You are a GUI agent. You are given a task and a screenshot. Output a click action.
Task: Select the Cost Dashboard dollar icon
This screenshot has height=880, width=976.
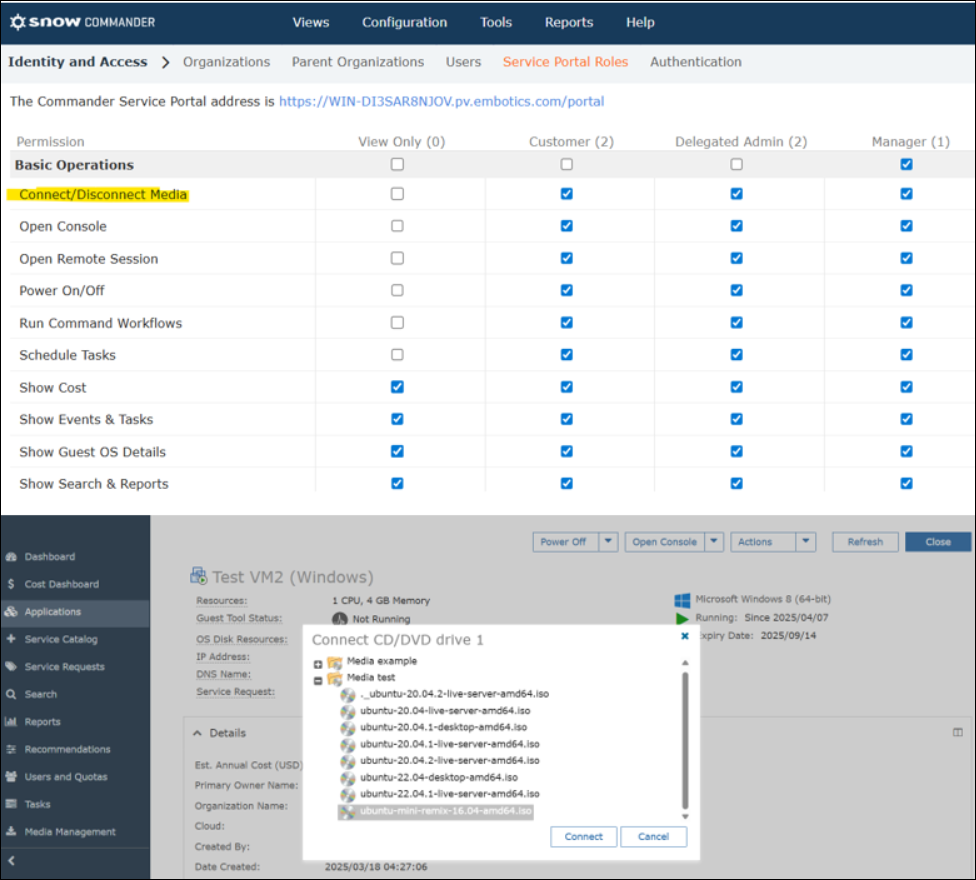point(11,584)
